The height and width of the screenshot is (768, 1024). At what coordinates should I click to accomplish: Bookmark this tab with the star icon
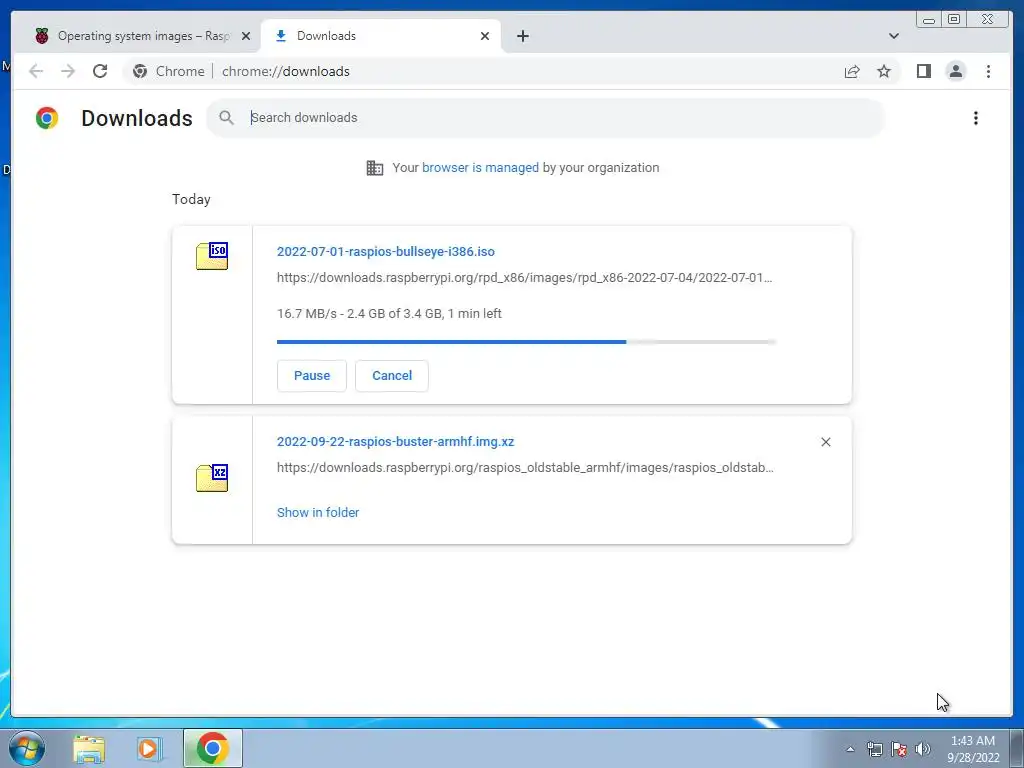[884, 71]
